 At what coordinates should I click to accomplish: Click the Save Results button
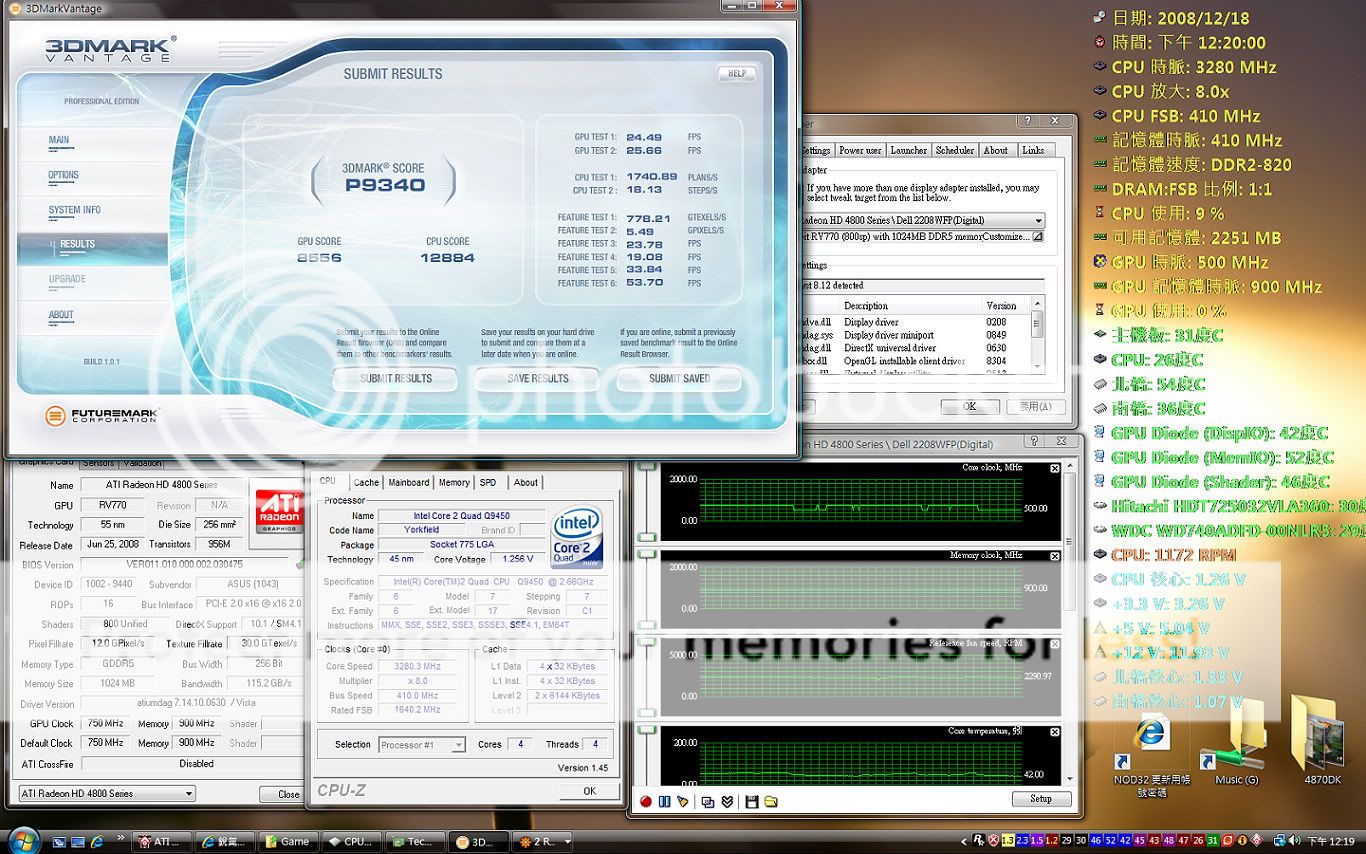click(x=537, y=378)
